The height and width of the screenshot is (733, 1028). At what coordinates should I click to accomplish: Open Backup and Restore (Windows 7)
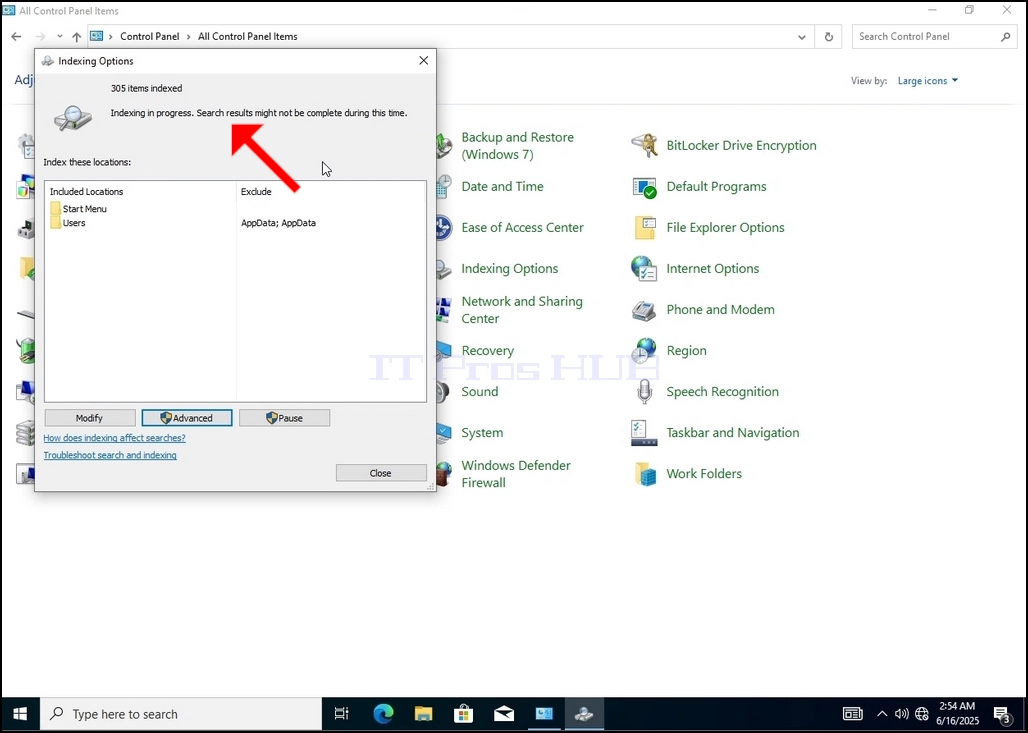[x=517, y=146]
